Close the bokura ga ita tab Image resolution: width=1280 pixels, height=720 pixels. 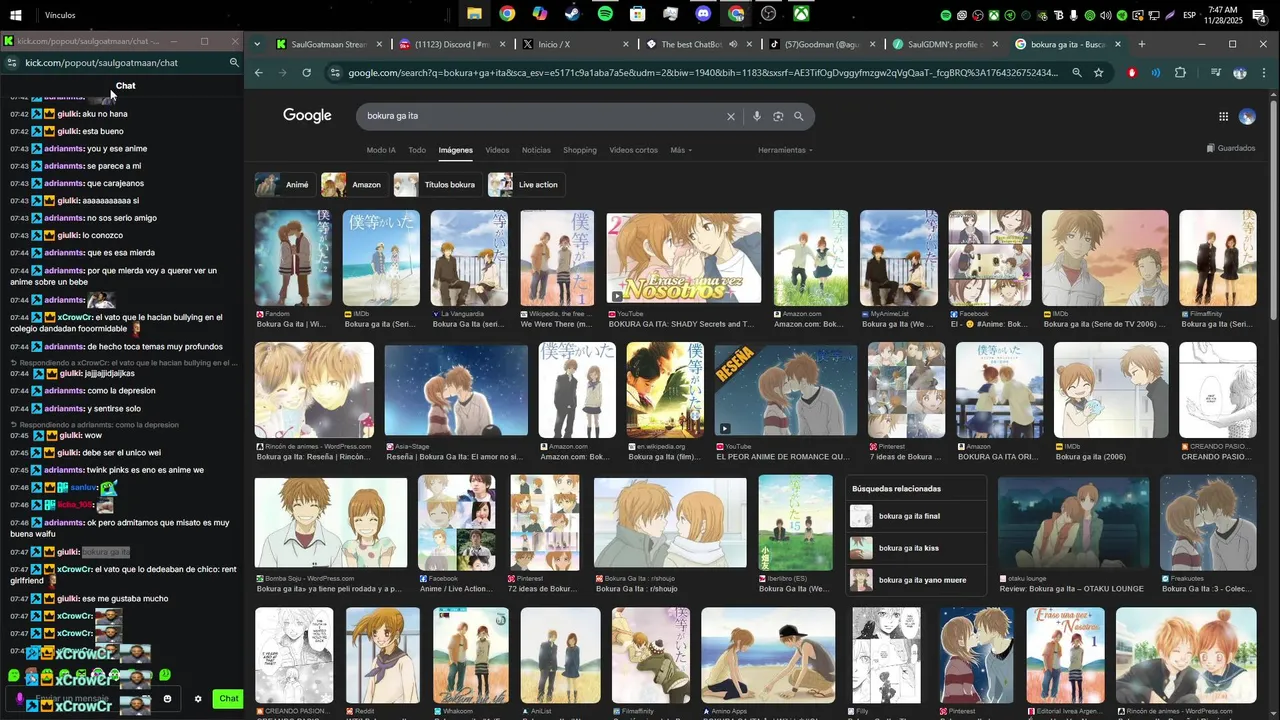click(1118, 44)
